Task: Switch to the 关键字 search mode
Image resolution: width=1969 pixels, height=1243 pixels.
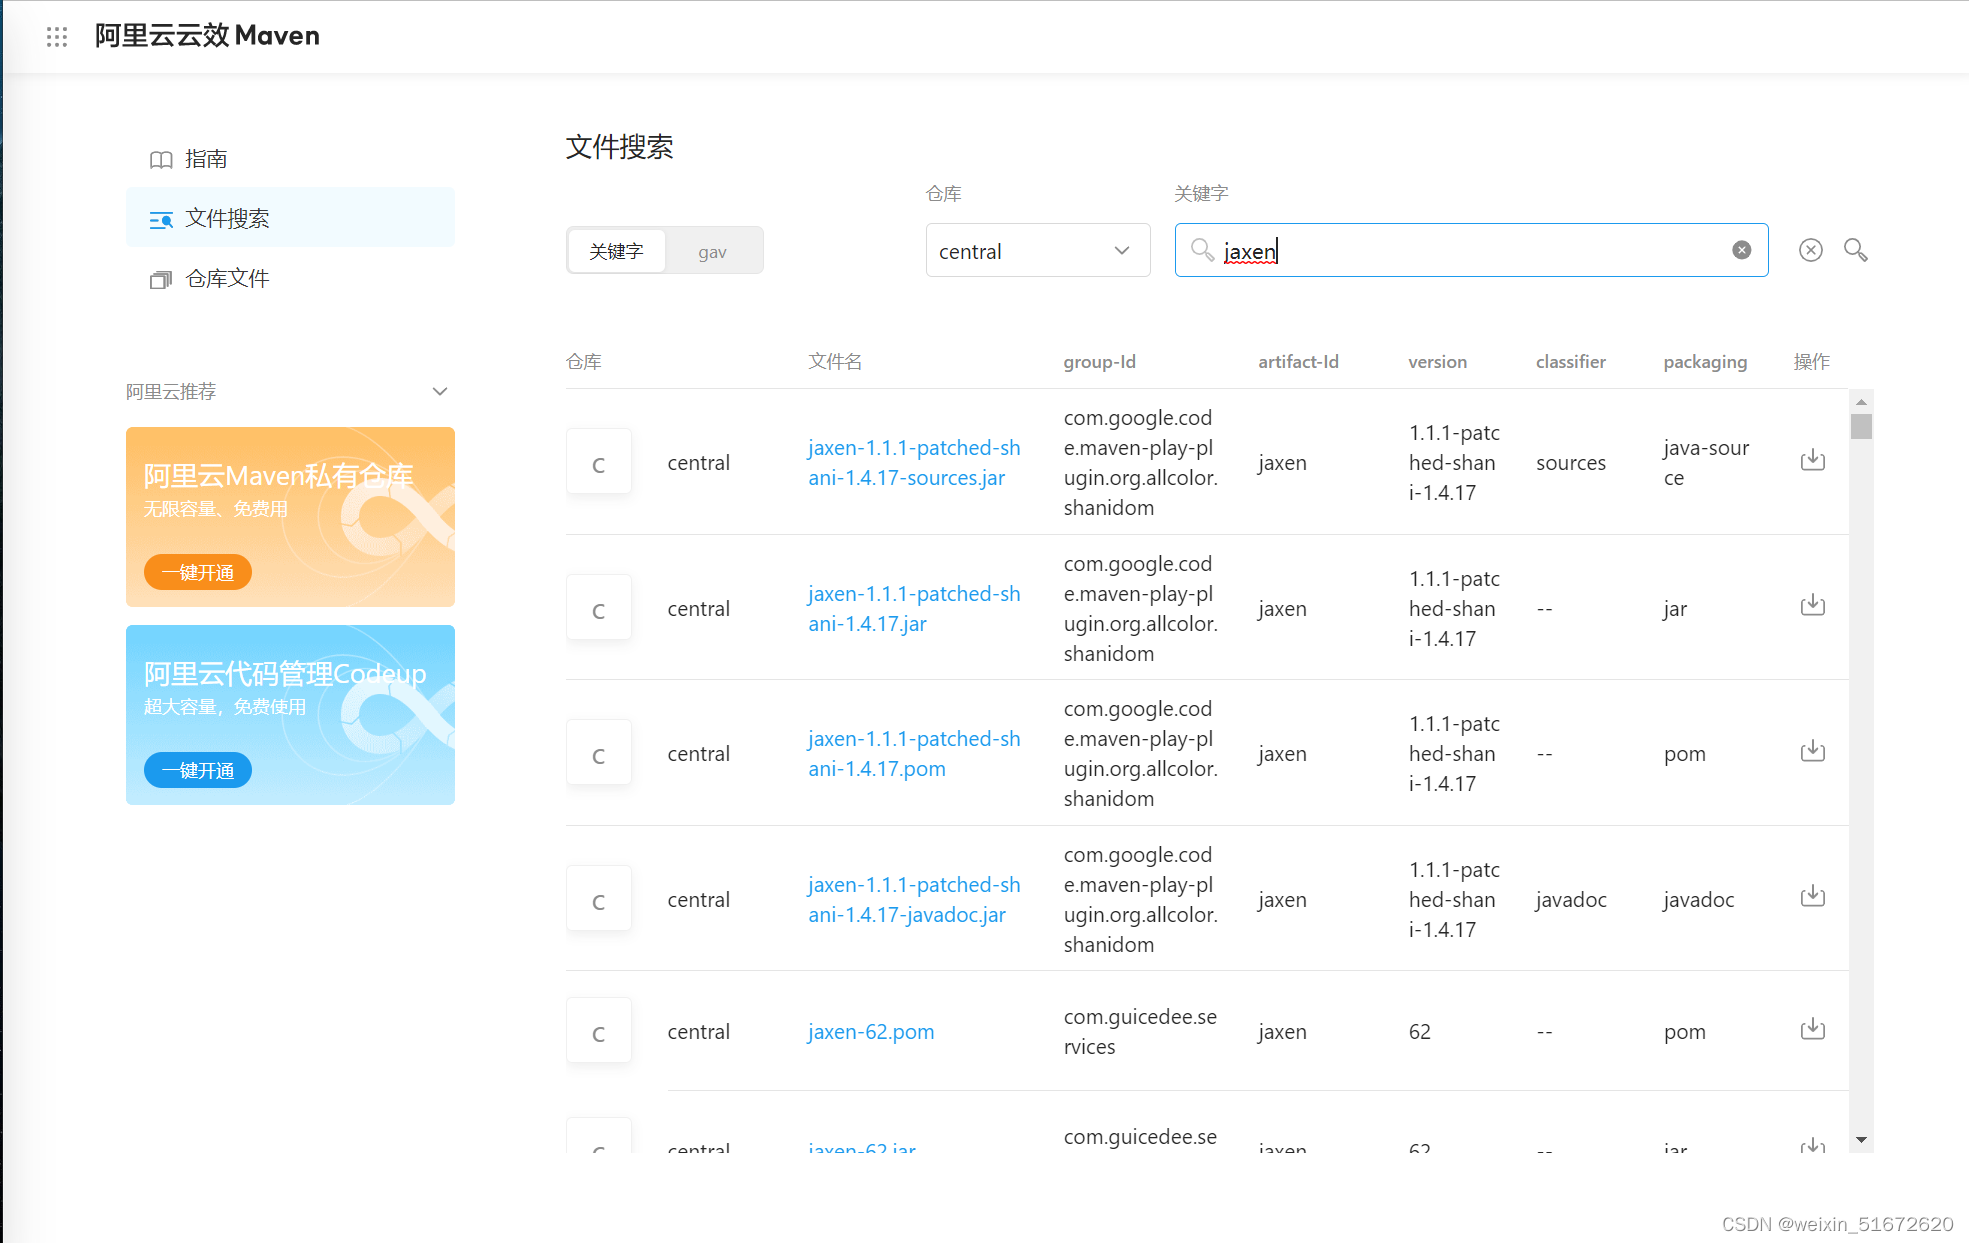Action: point(616,251)
